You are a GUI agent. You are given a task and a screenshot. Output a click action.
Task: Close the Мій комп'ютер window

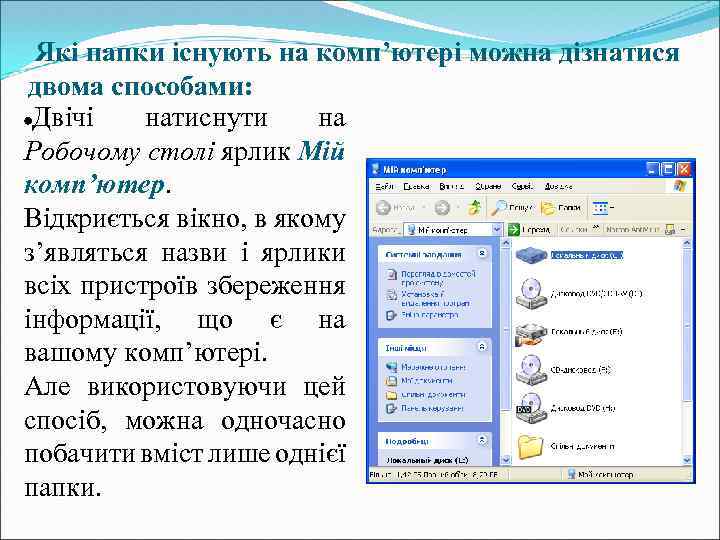pyautogui.click(x=684, y=169)
